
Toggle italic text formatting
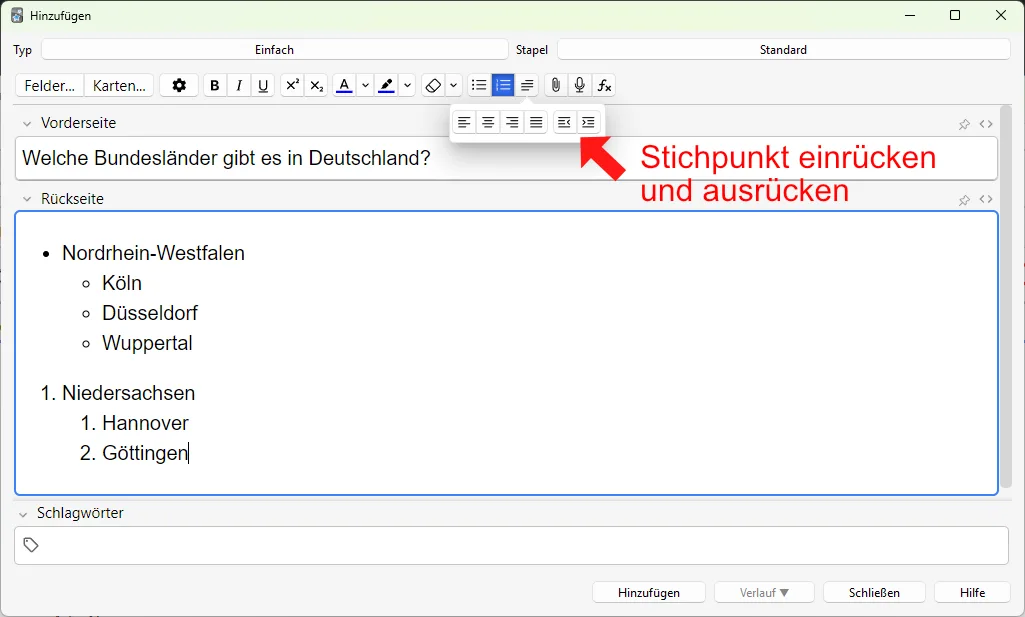pyautogui.click(x=239, y=86)
